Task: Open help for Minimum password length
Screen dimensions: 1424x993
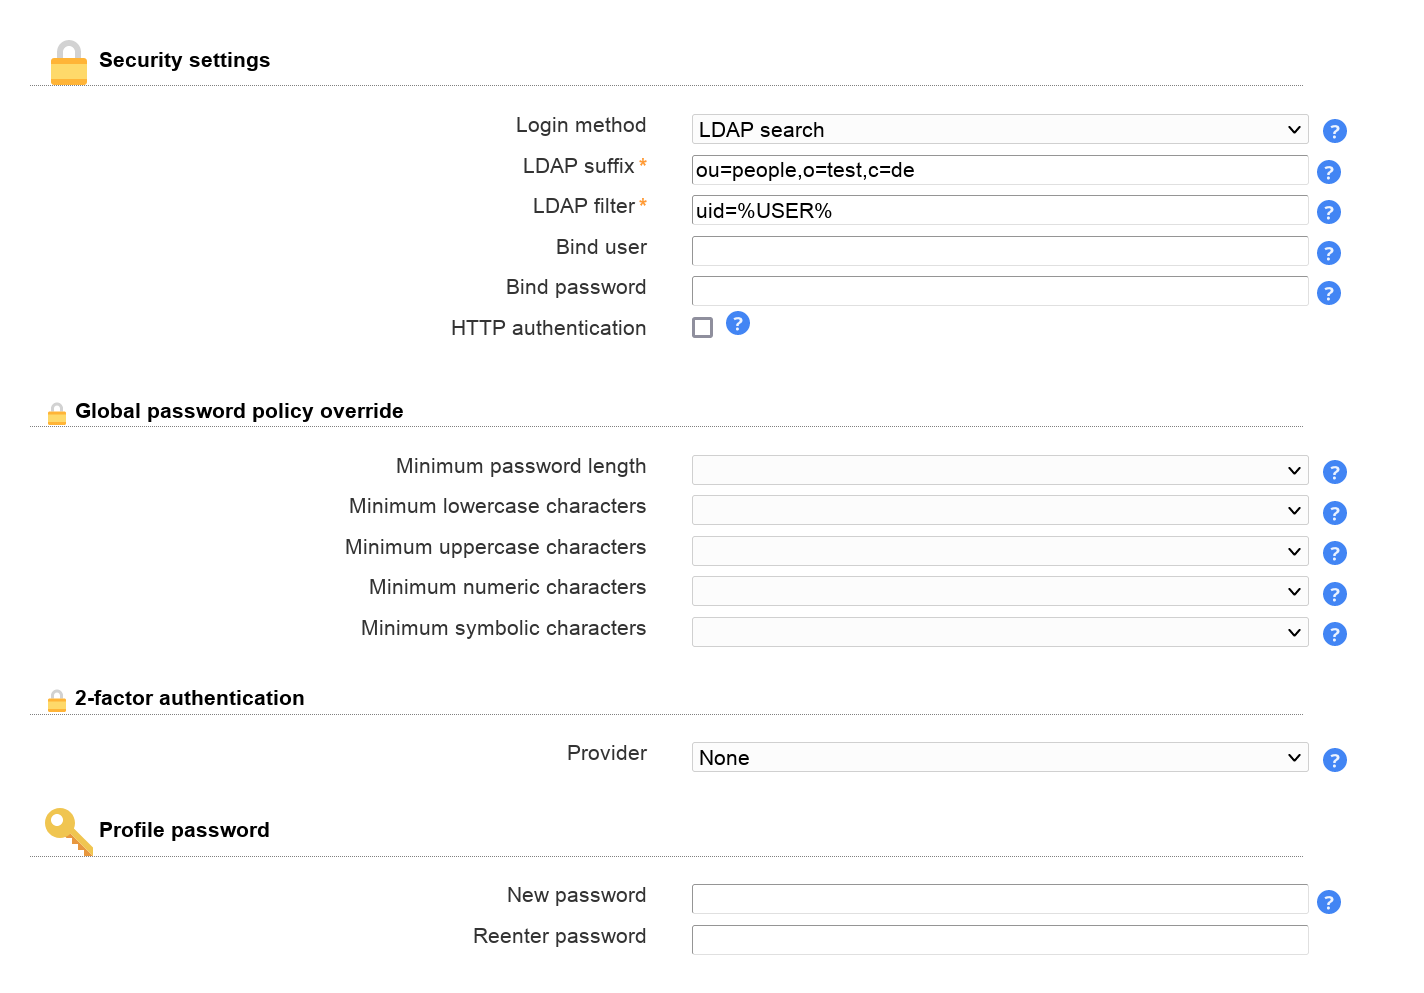Action: (1334, 472)
